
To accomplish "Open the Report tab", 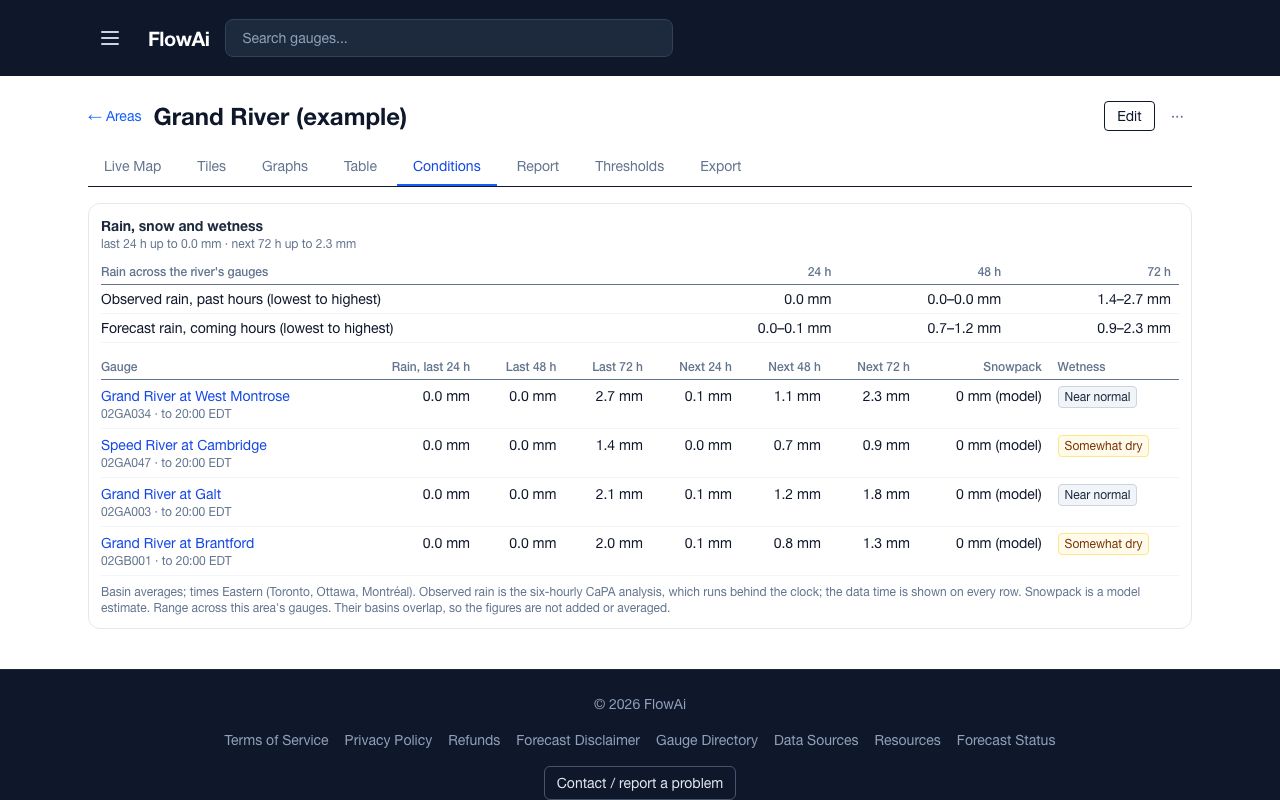I will pos(538,166).
